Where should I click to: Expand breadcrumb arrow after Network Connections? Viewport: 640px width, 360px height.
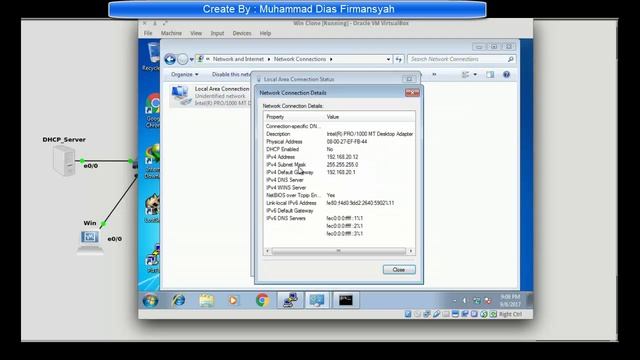[331, 59]
